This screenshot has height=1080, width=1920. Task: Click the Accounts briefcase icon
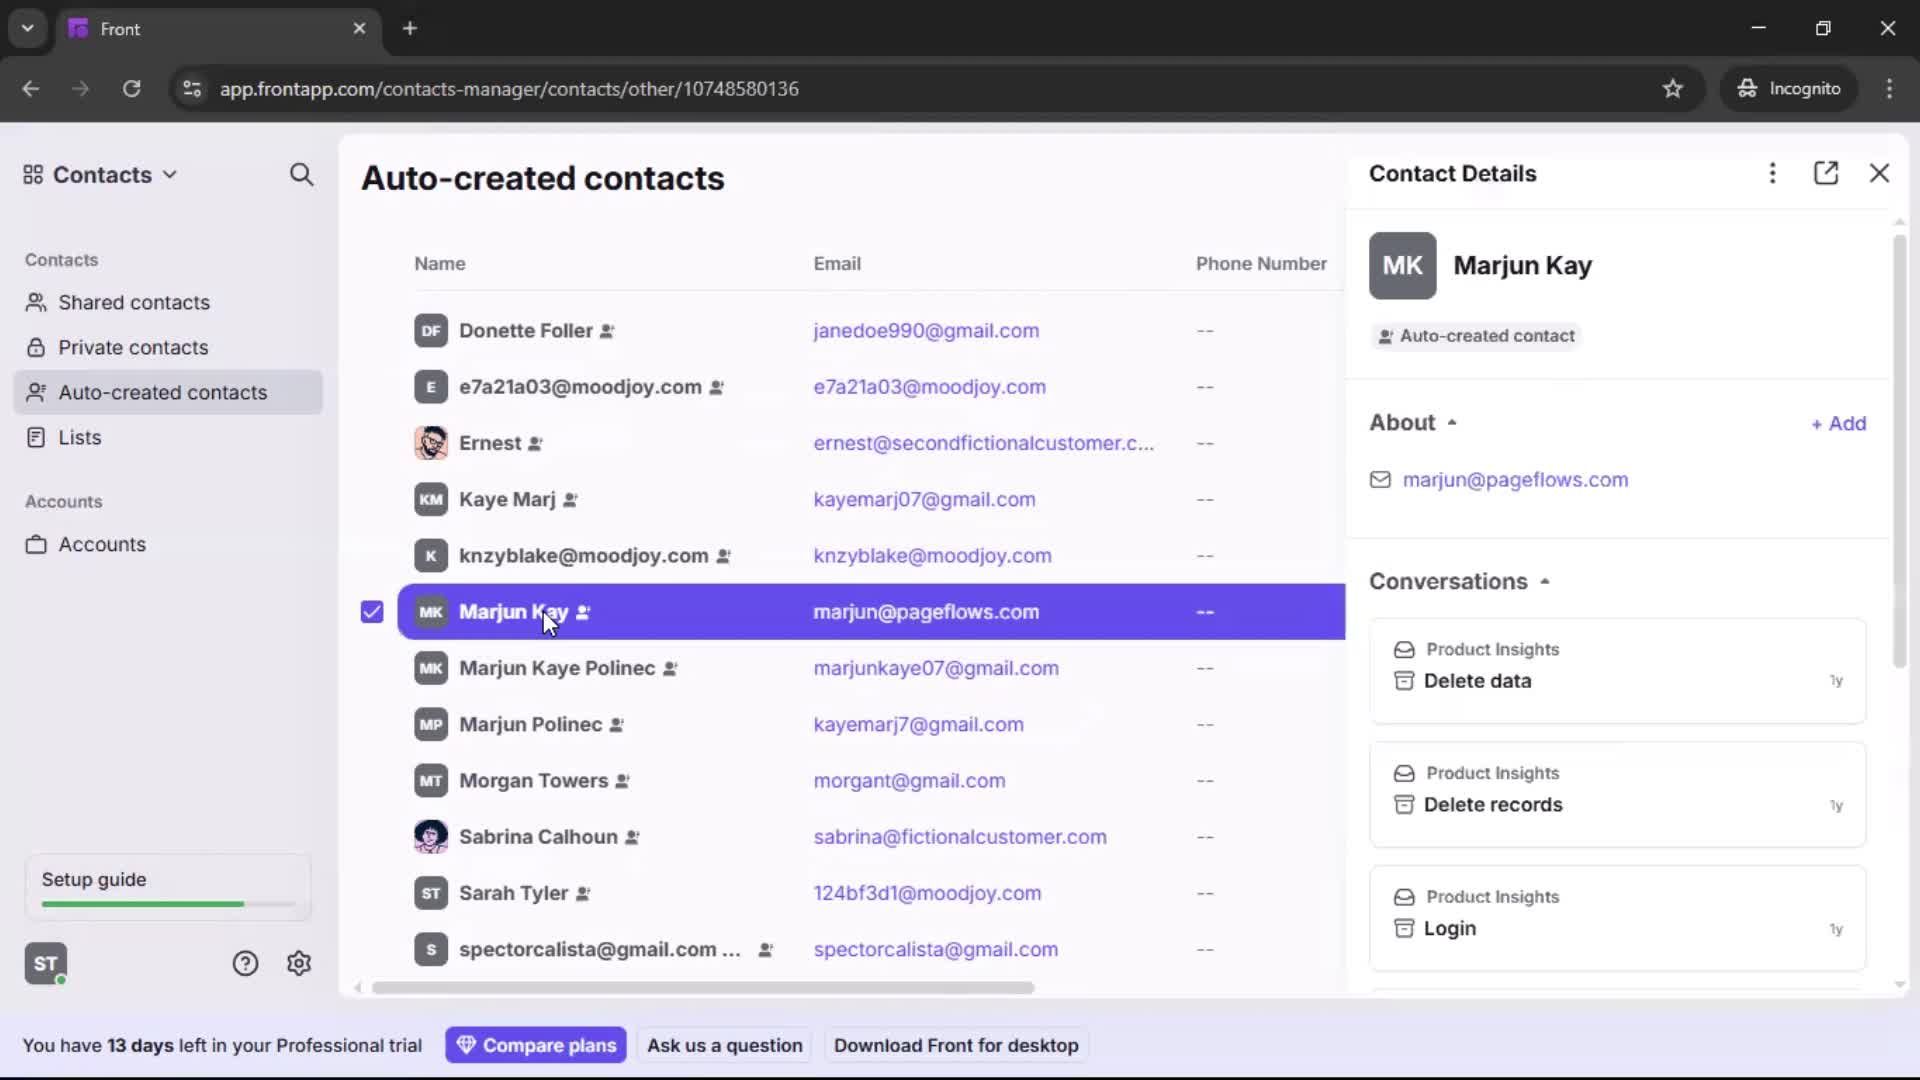click(36, 544)
